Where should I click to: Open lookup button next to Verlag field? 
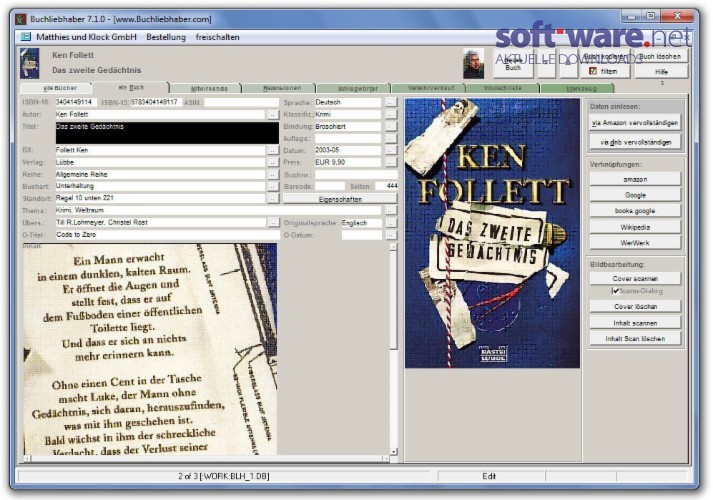pos(272,162)
